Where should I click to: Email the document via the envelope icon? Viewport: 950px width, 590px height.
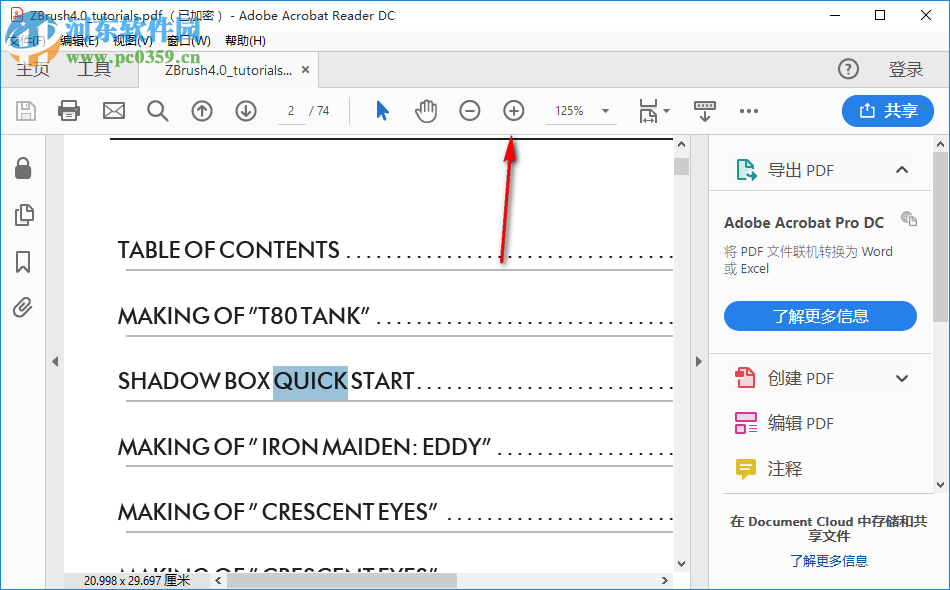click(x=113, y=111)
